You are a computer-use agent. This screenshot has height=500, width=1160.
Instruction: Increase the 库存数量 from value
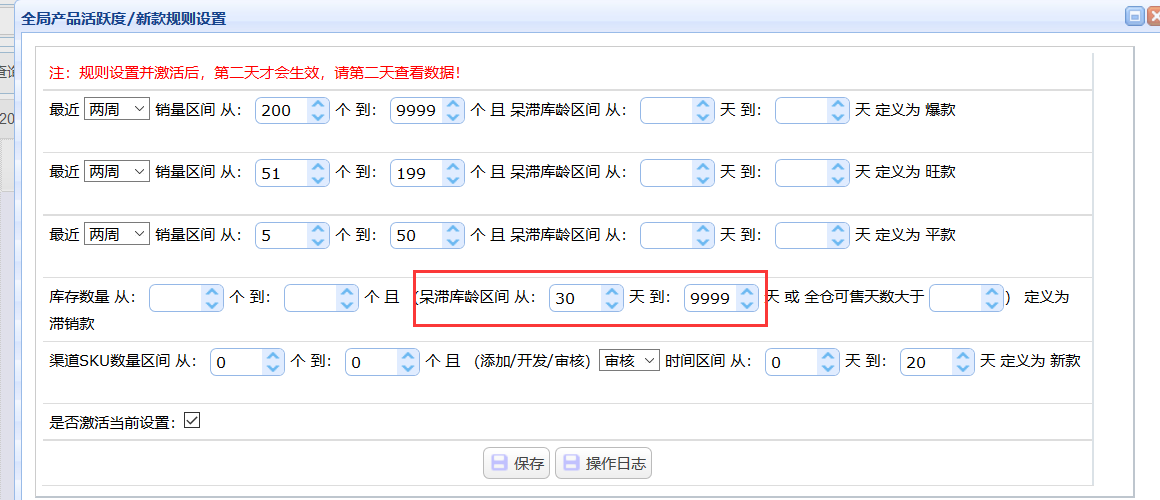213,291
